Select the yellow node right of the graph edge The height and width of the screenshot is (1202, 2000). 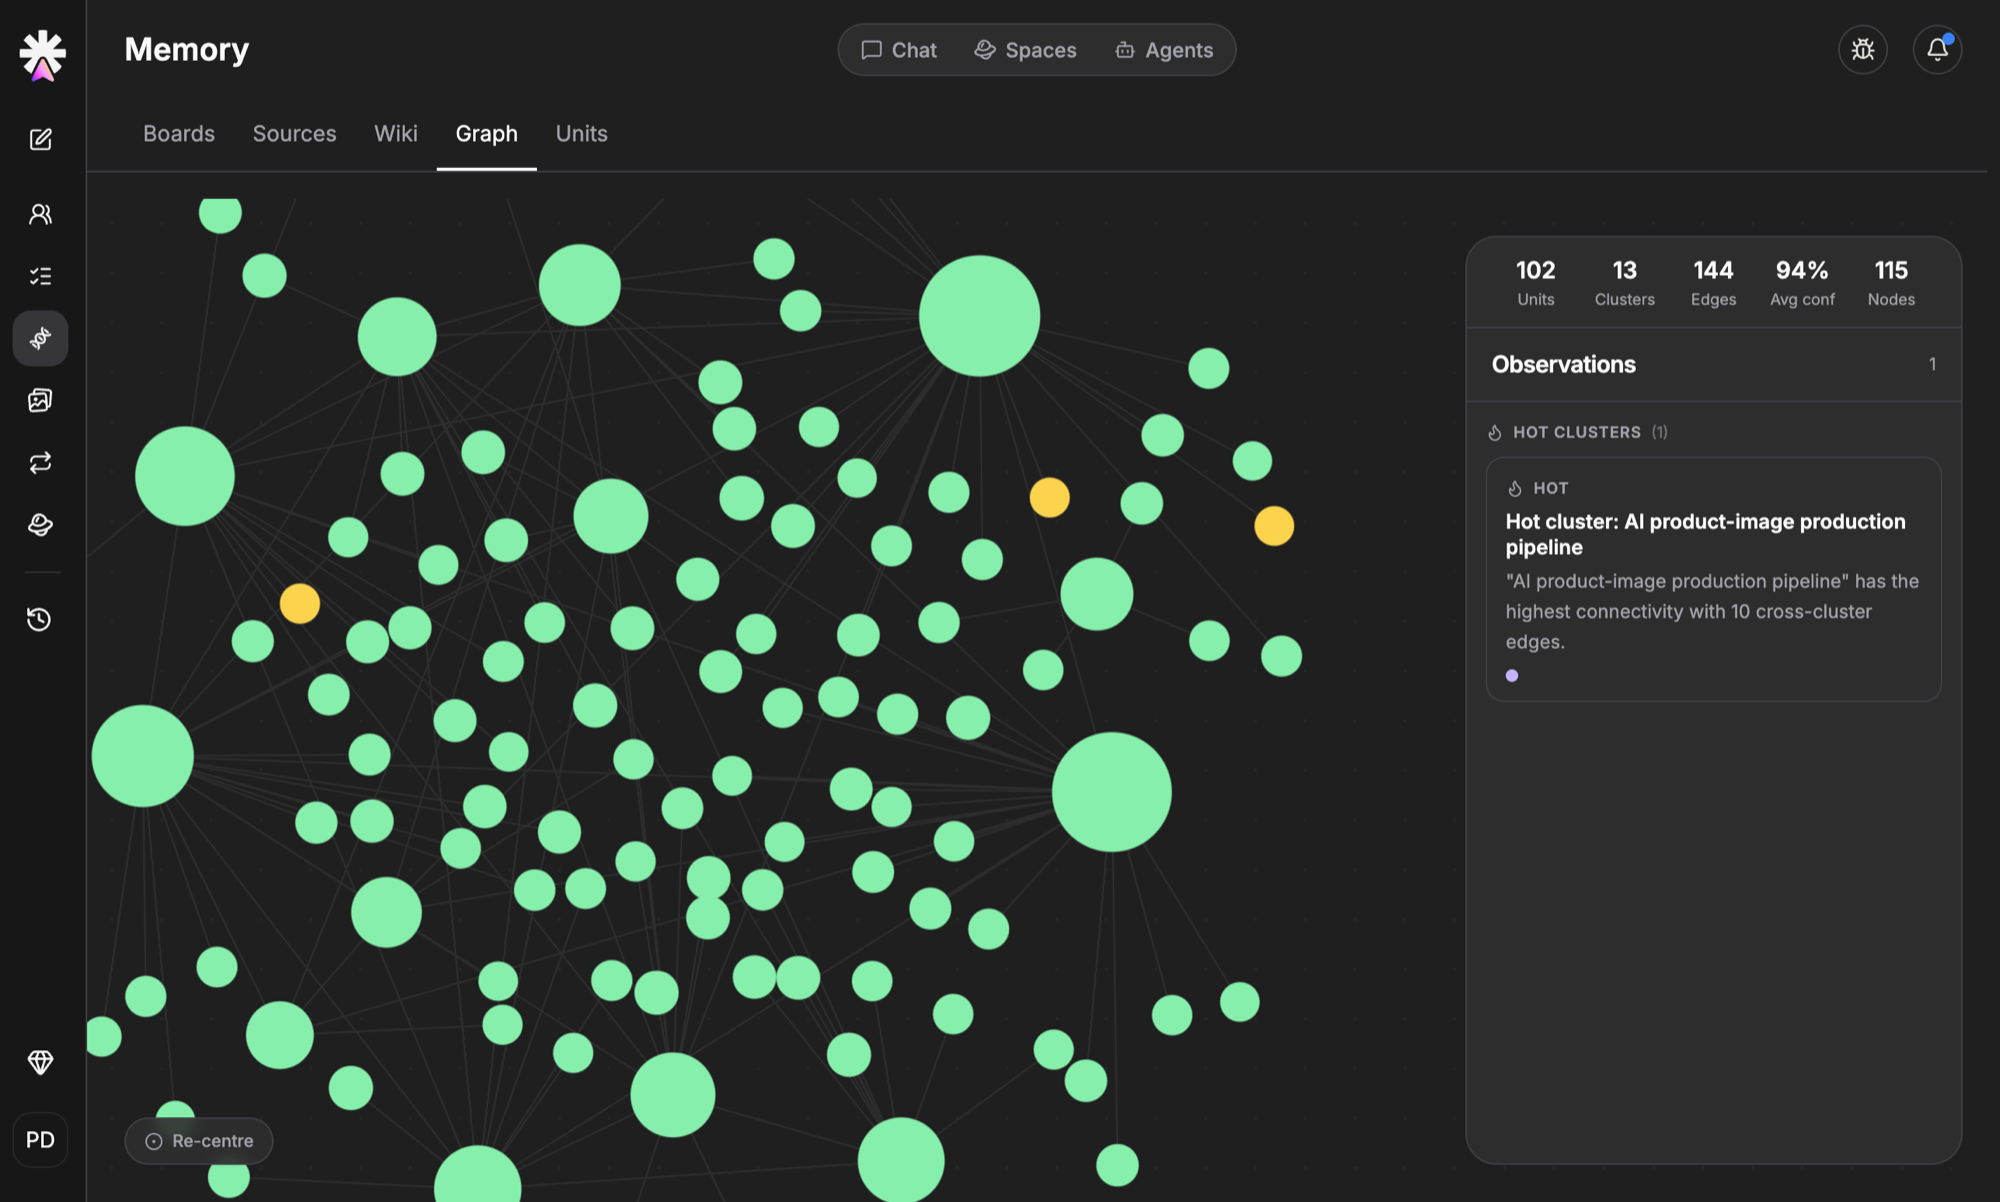click(x=1274, y=526)
